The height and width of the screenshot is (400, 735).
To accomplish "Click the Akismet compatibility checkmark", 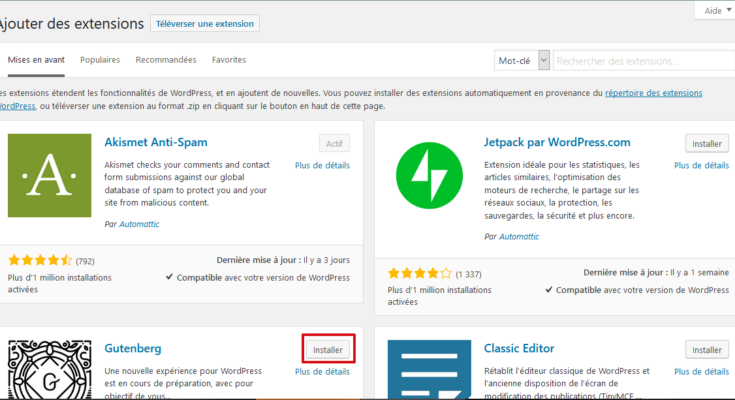I will (x=169, y=277).
